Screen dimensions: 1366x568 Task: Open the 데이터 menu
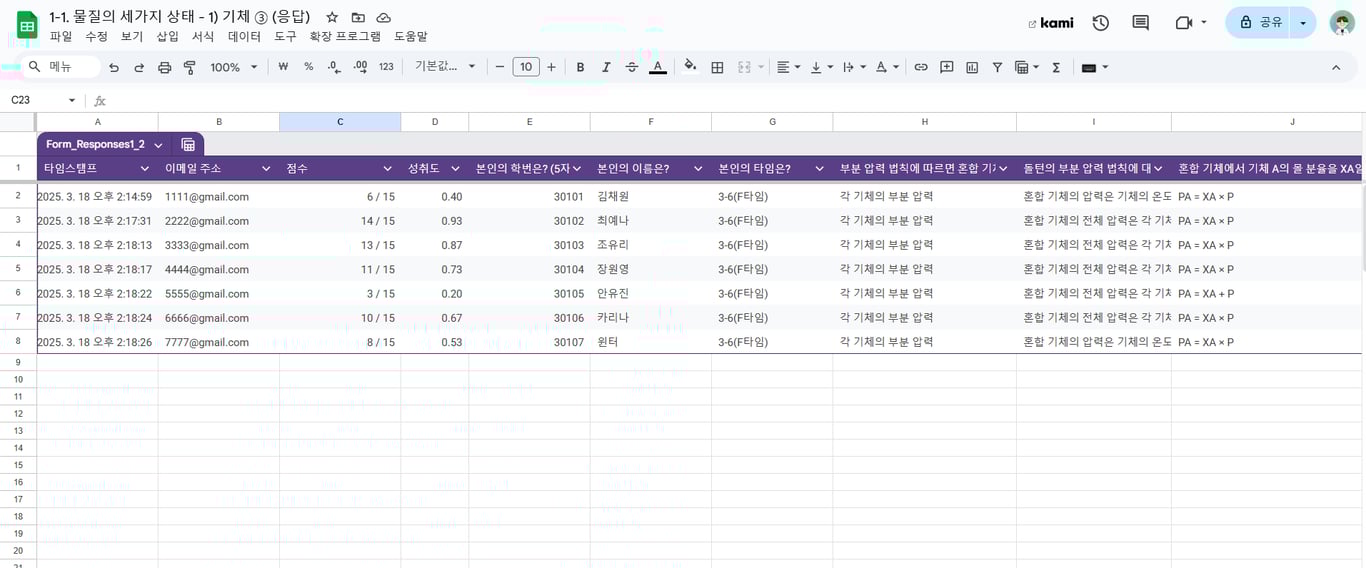point(244,36)
